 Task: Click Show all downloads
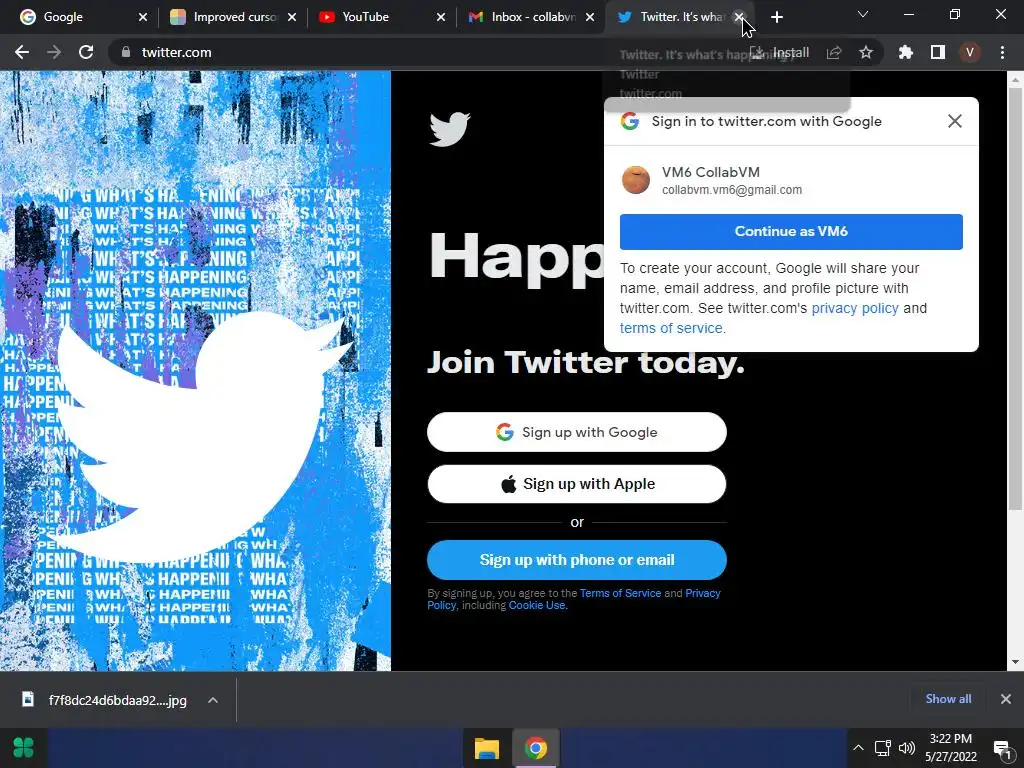click(948, 699)
